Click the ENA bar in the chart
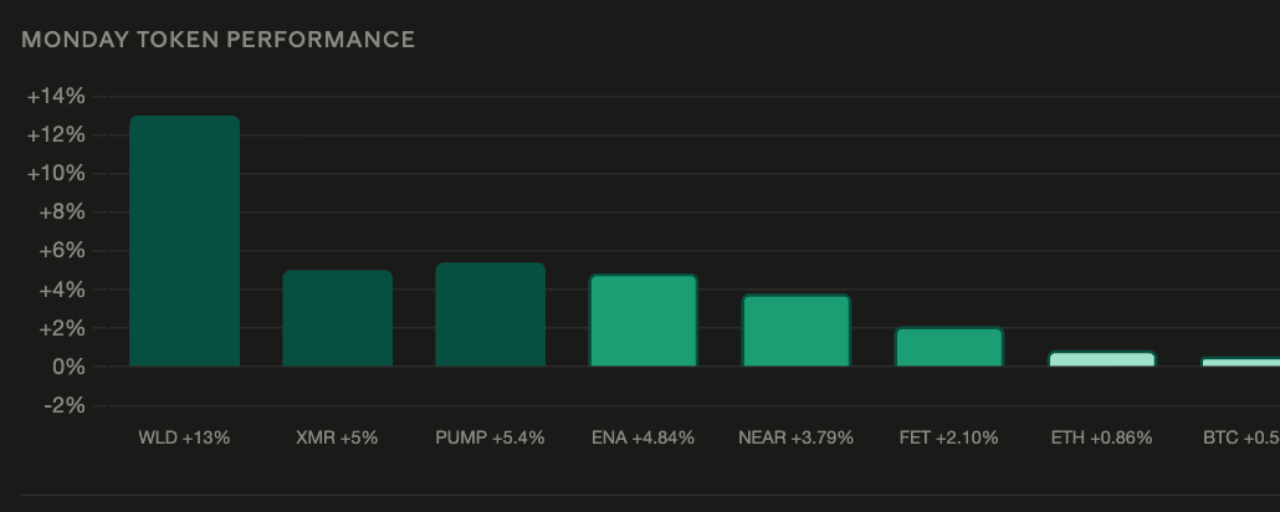The image size is (1280, 512). pos(644,320)
